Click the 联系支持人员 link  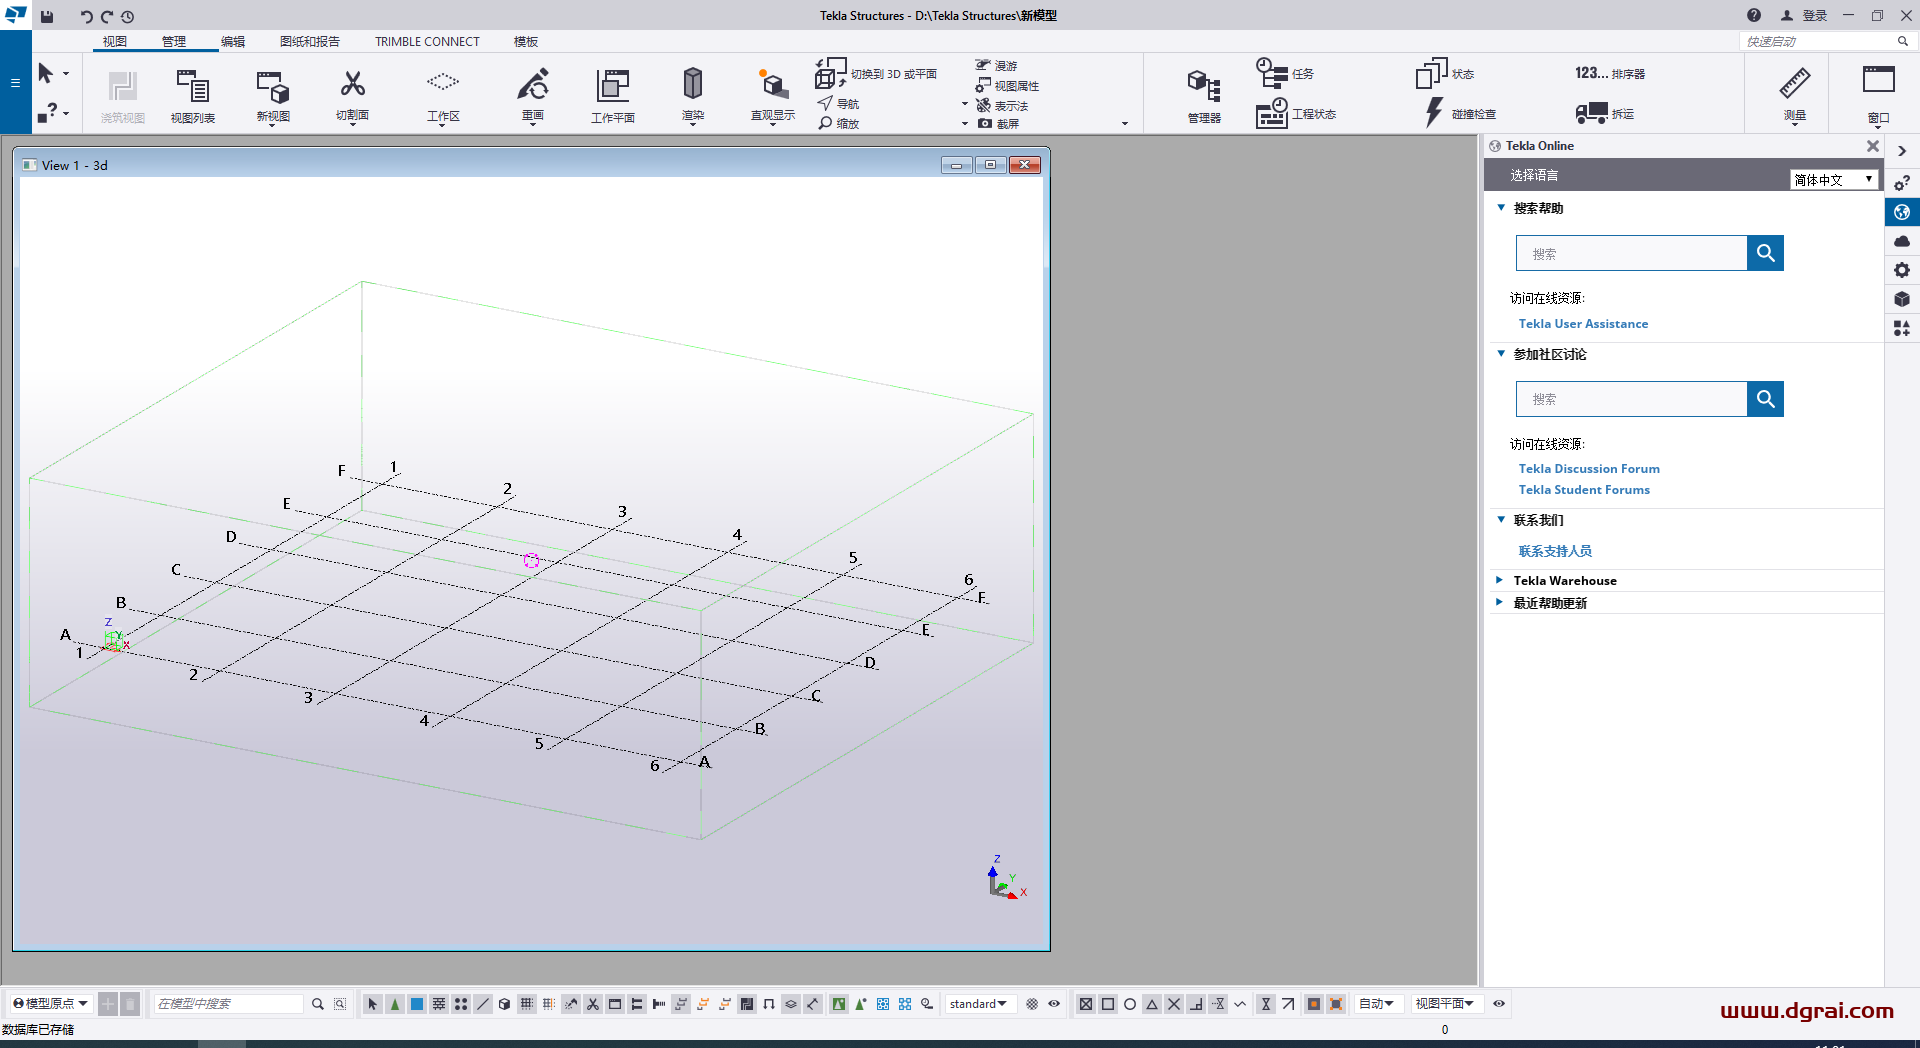coord(1555,551)
